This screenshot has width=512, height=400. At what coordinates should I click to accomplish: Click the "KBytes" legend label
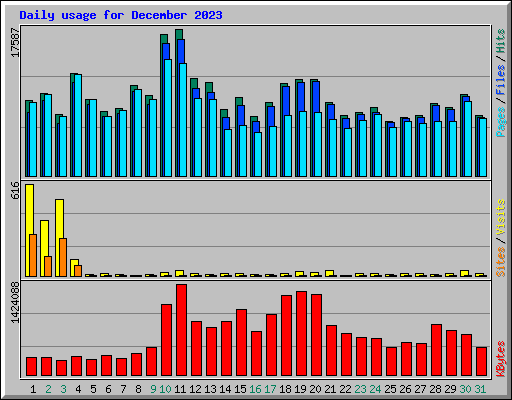coord(501,359)
